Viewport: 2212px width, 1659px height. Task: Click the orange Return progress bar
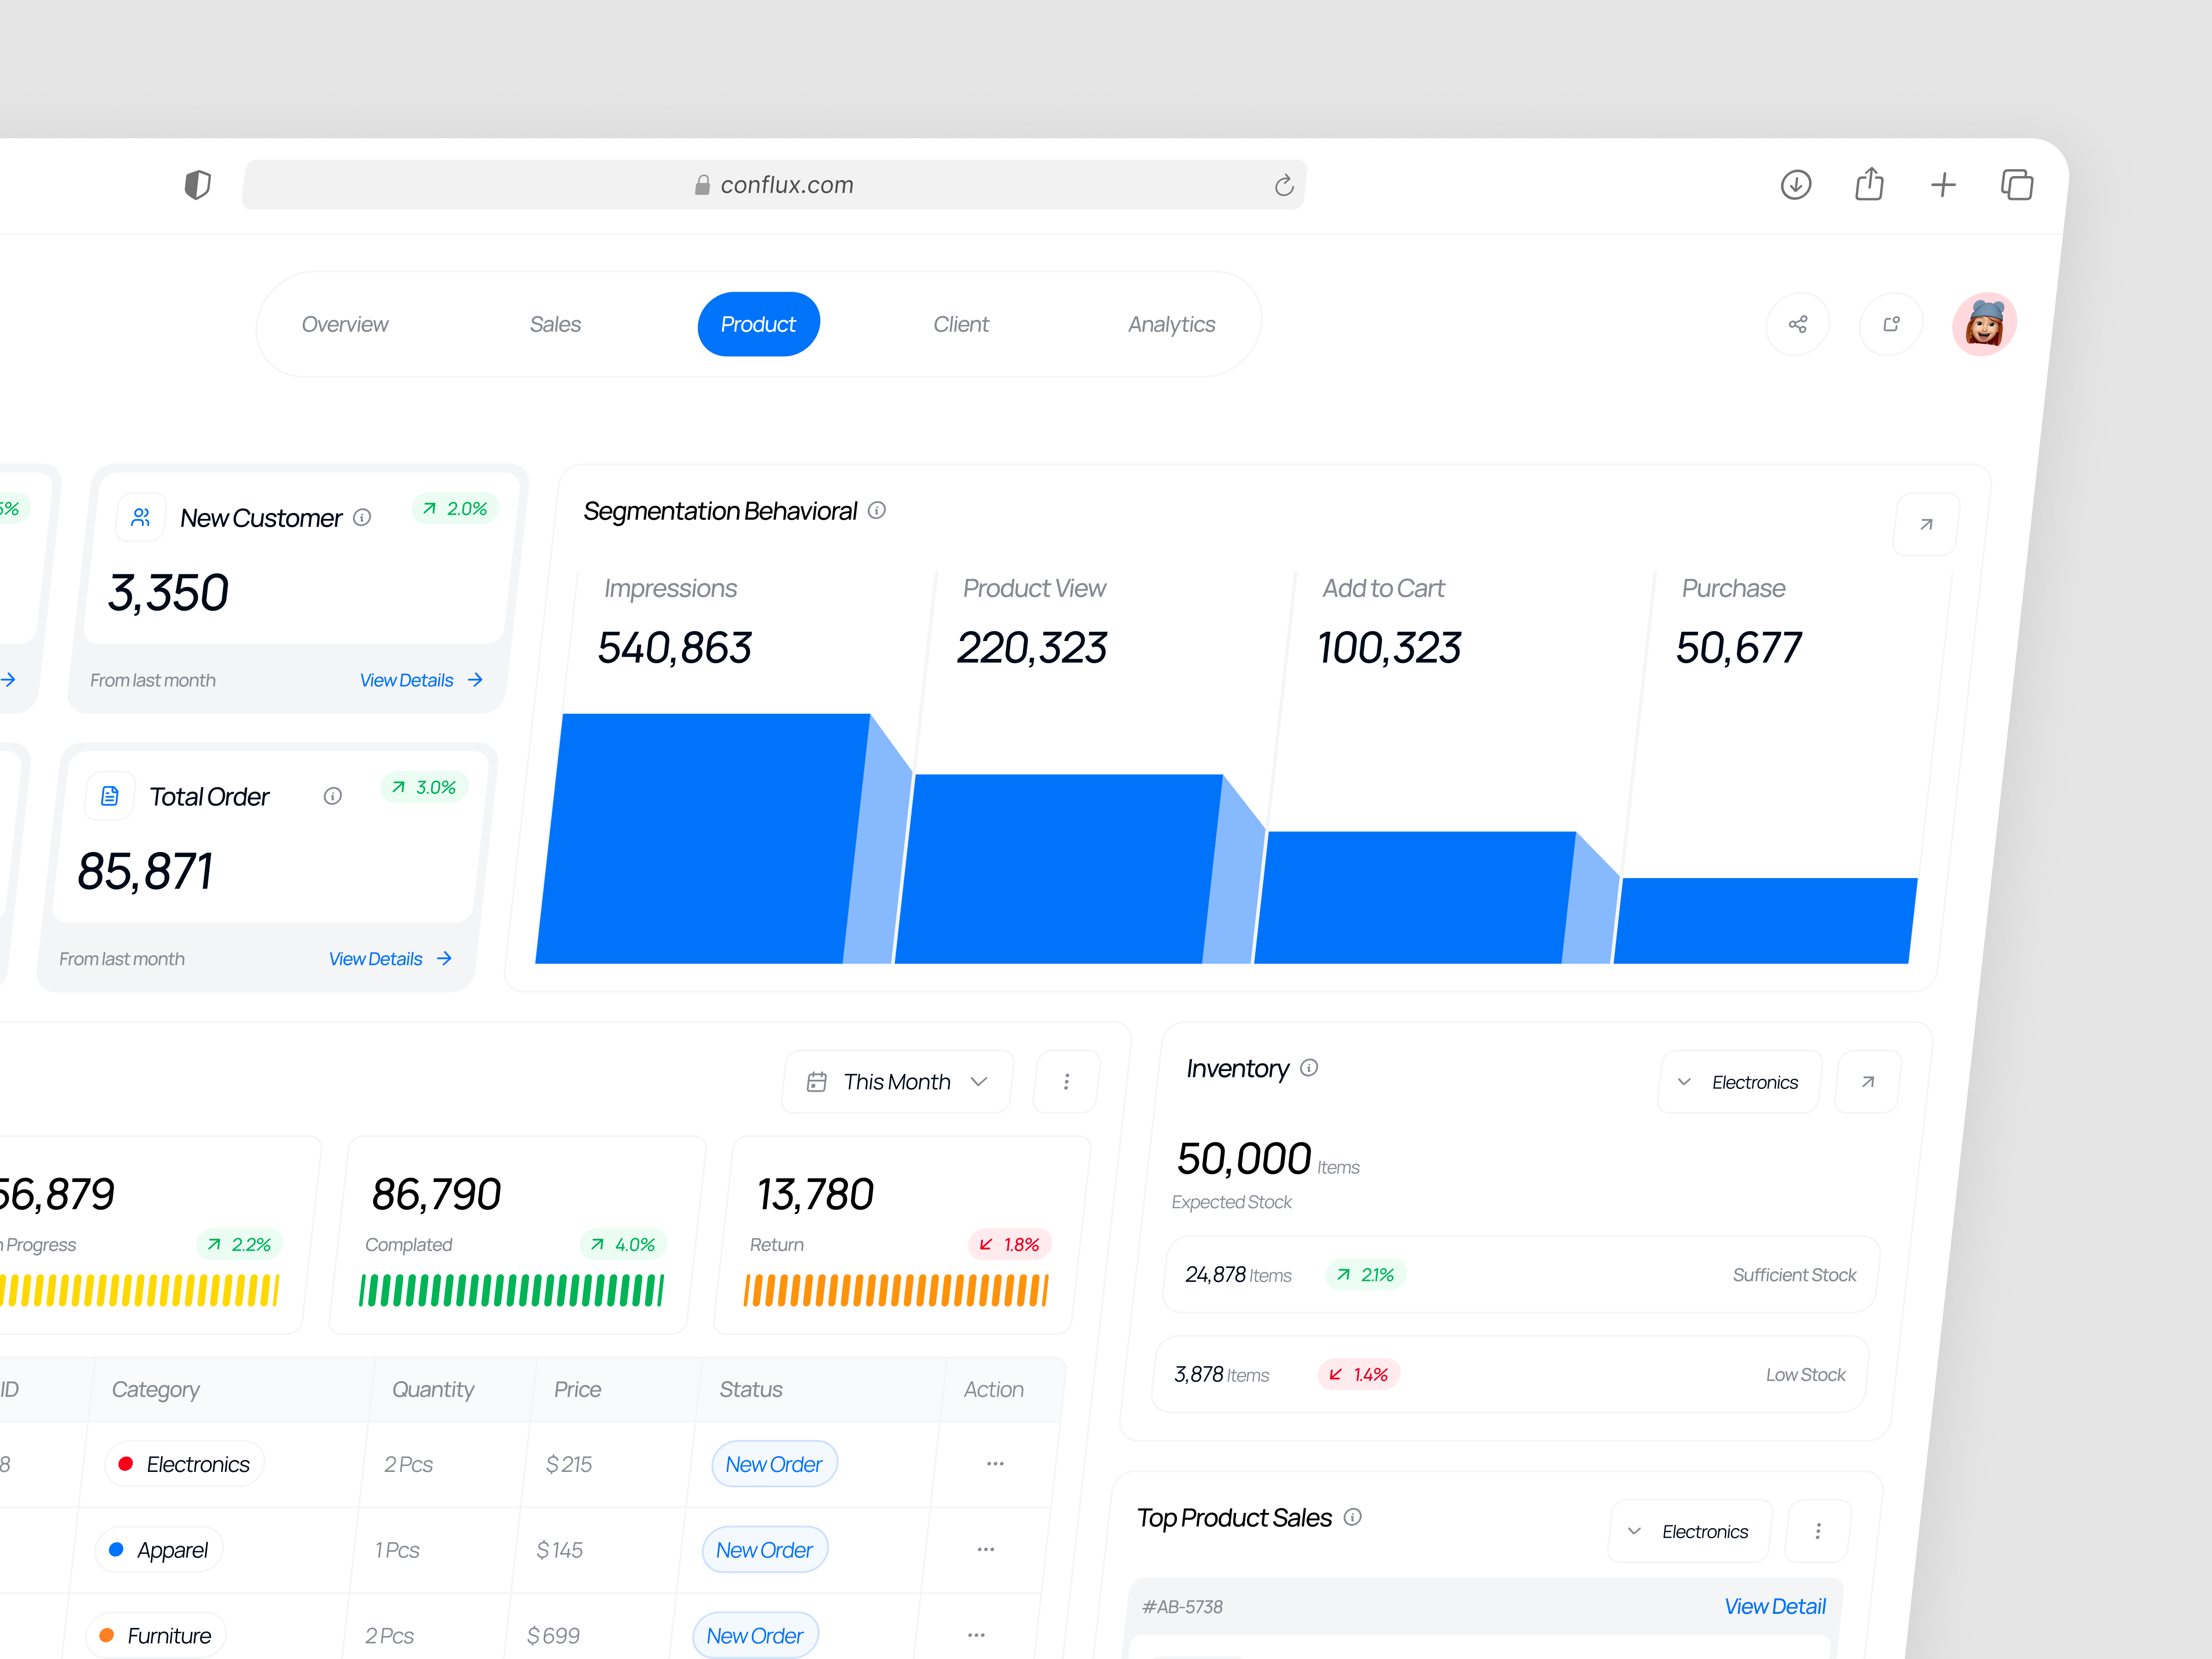pyautogui.click(x=895, y=1290)
